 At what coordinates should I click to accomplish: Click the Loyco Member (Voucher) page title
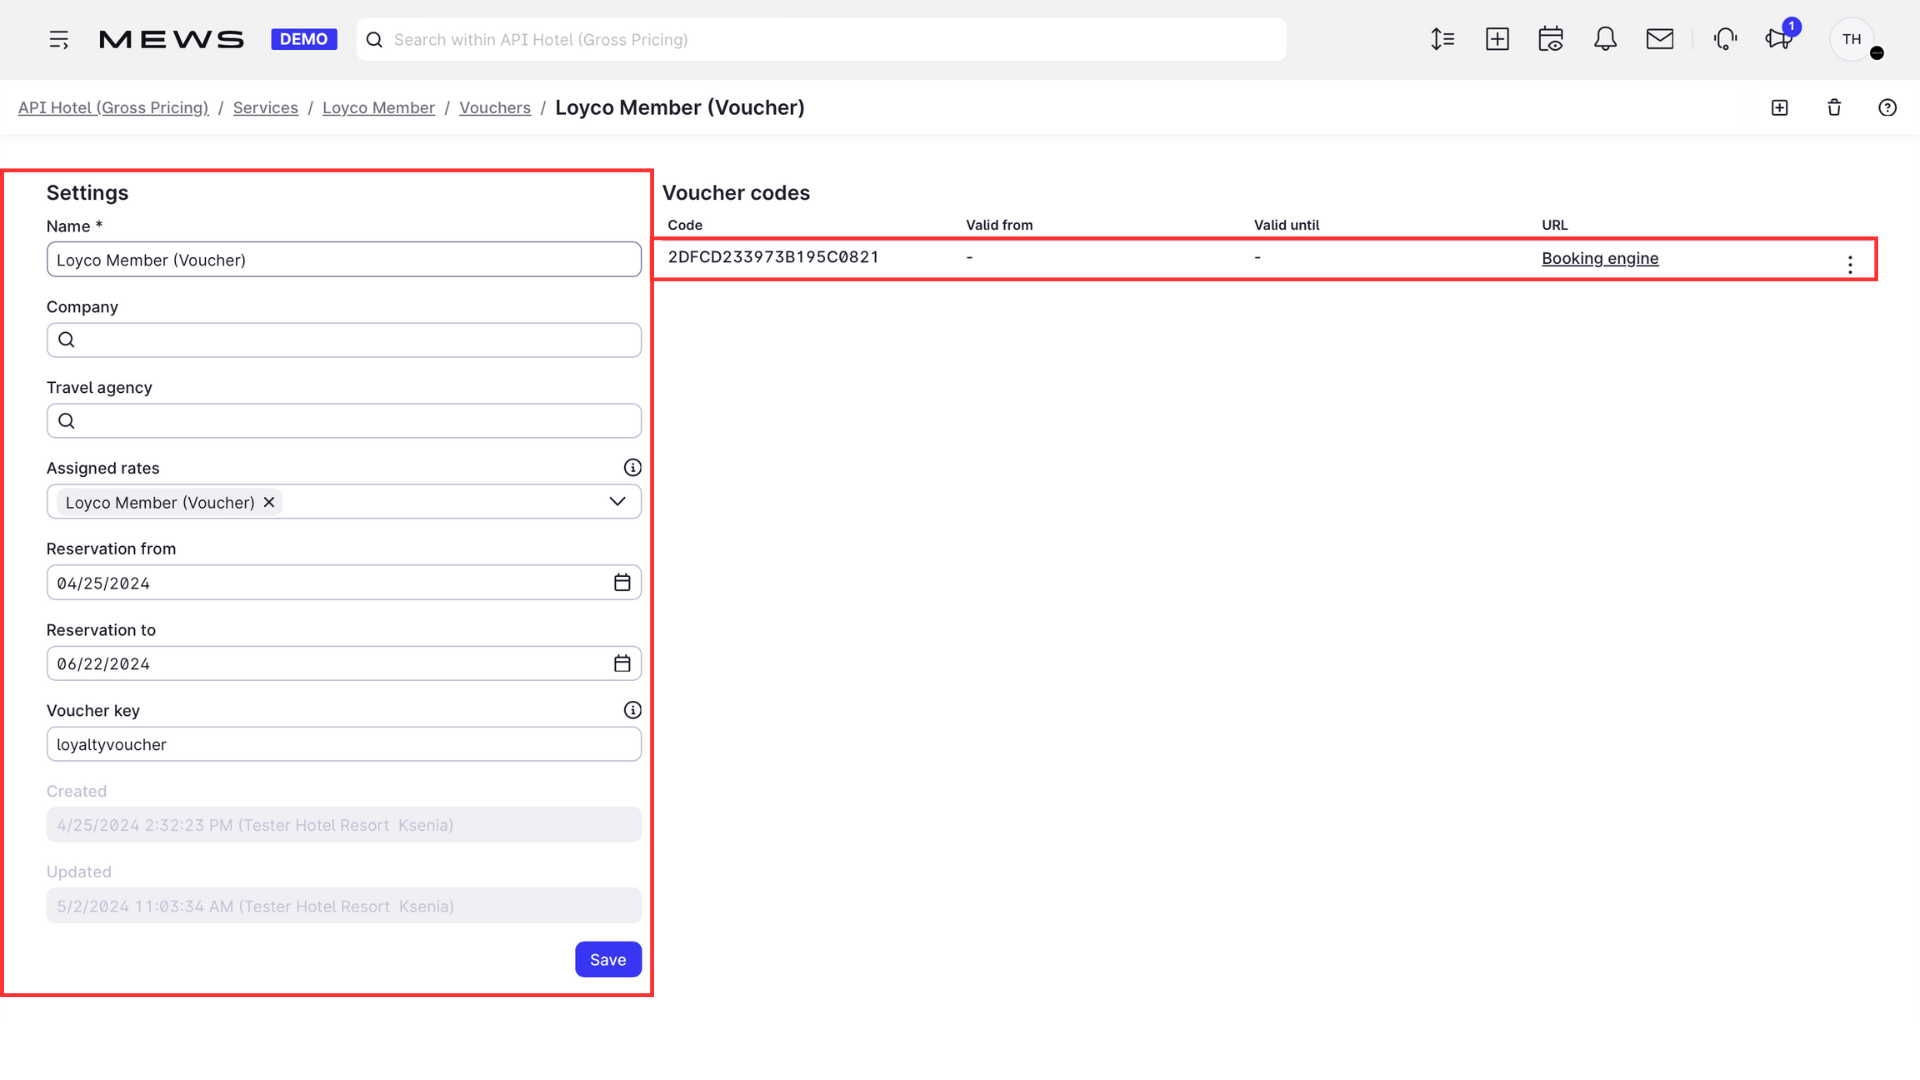pyautogui.click(x=680, y=108)
